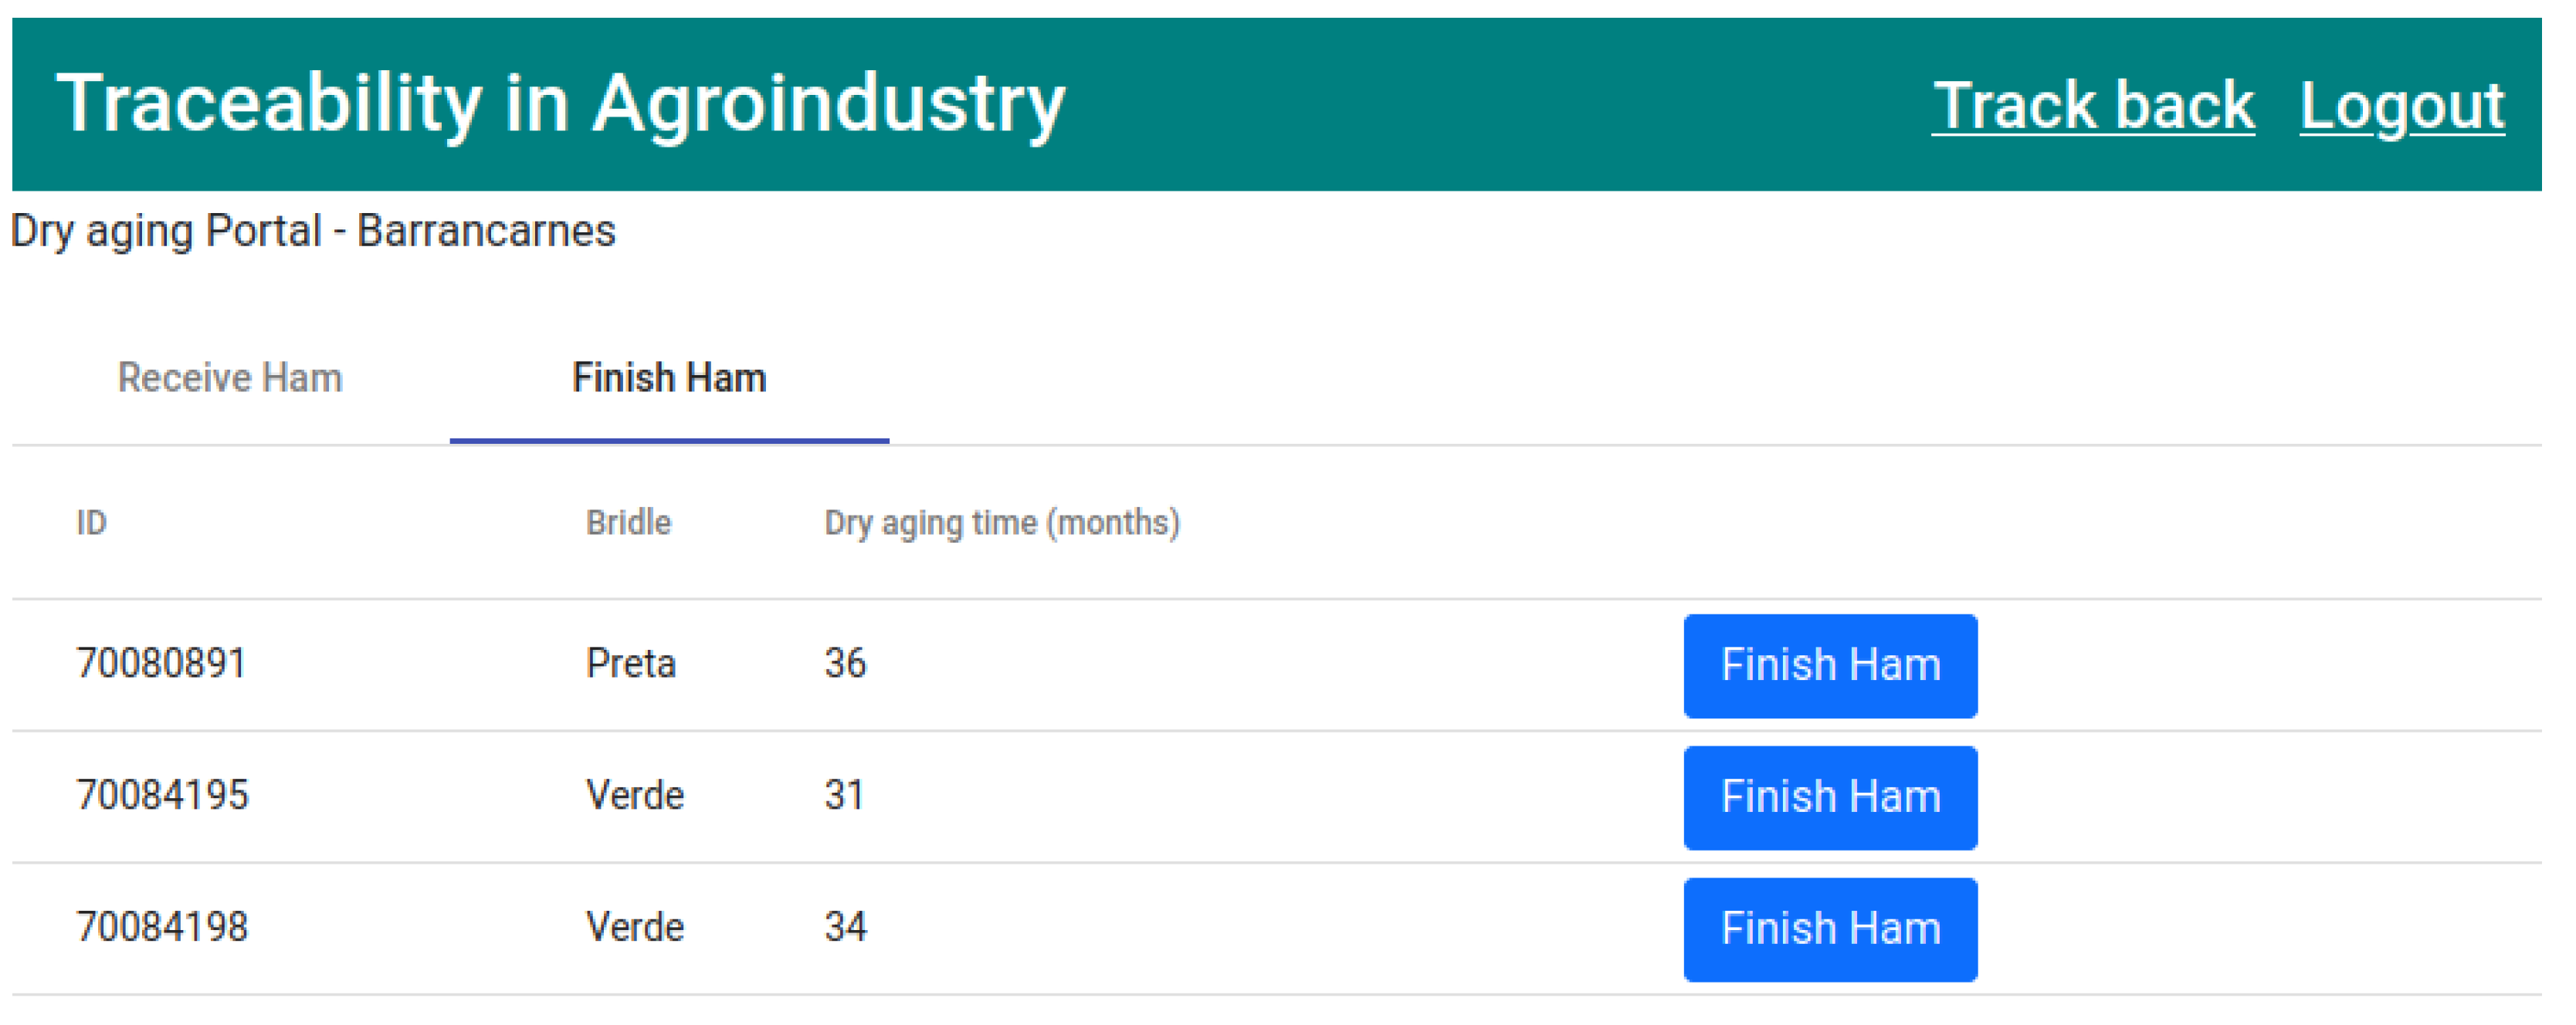Log out using the Logout link
This screenshot has height=1025, width=2576.
(2401, 106)
